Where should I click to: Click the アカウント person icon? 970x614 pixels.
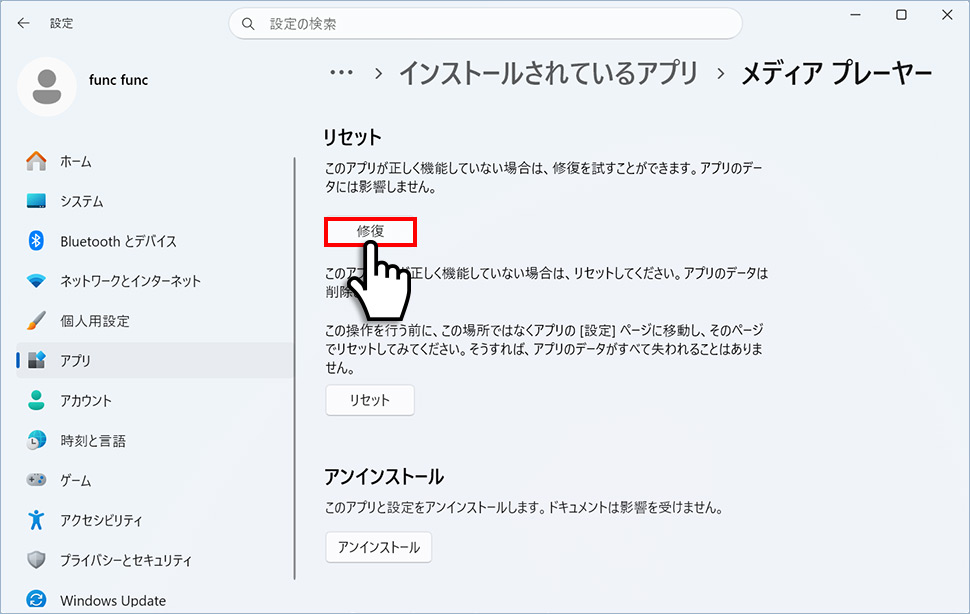click(x=36, y=400)
